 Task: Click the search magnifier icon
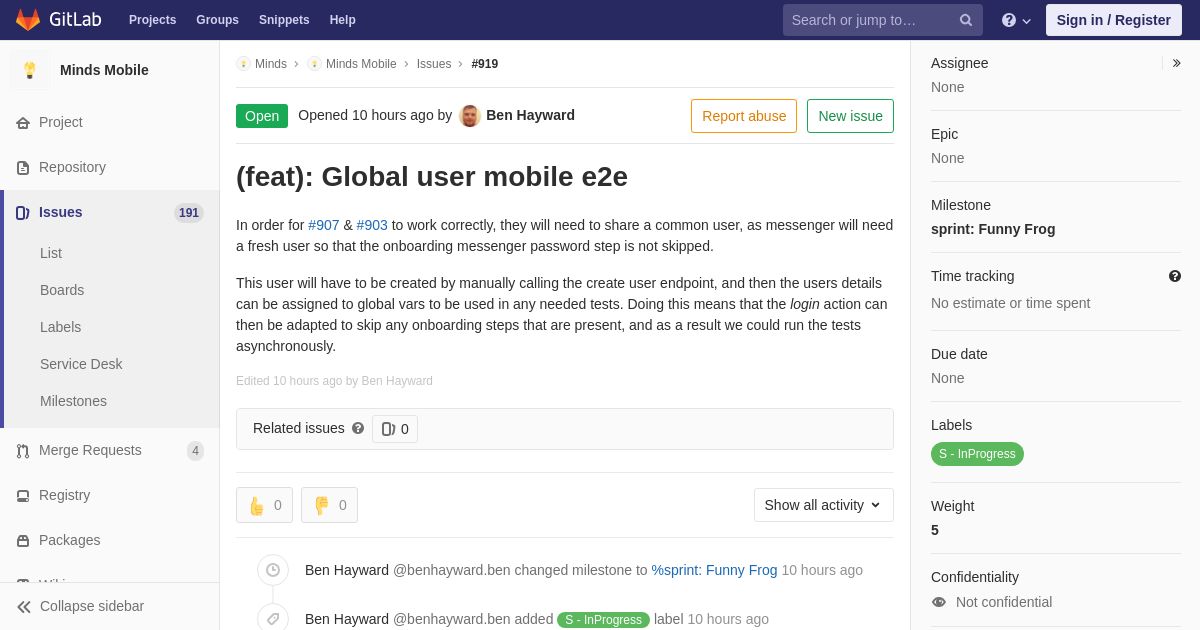coord(966,20)
